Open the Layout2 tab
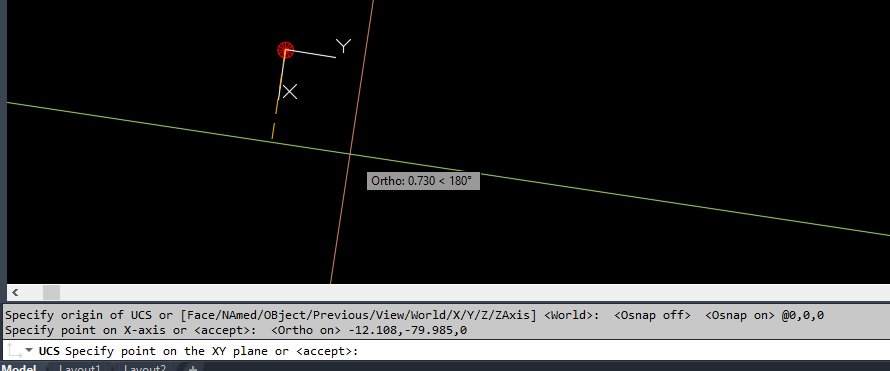The width and height of the screenshot is (890, 371). (x=145, y=368)
